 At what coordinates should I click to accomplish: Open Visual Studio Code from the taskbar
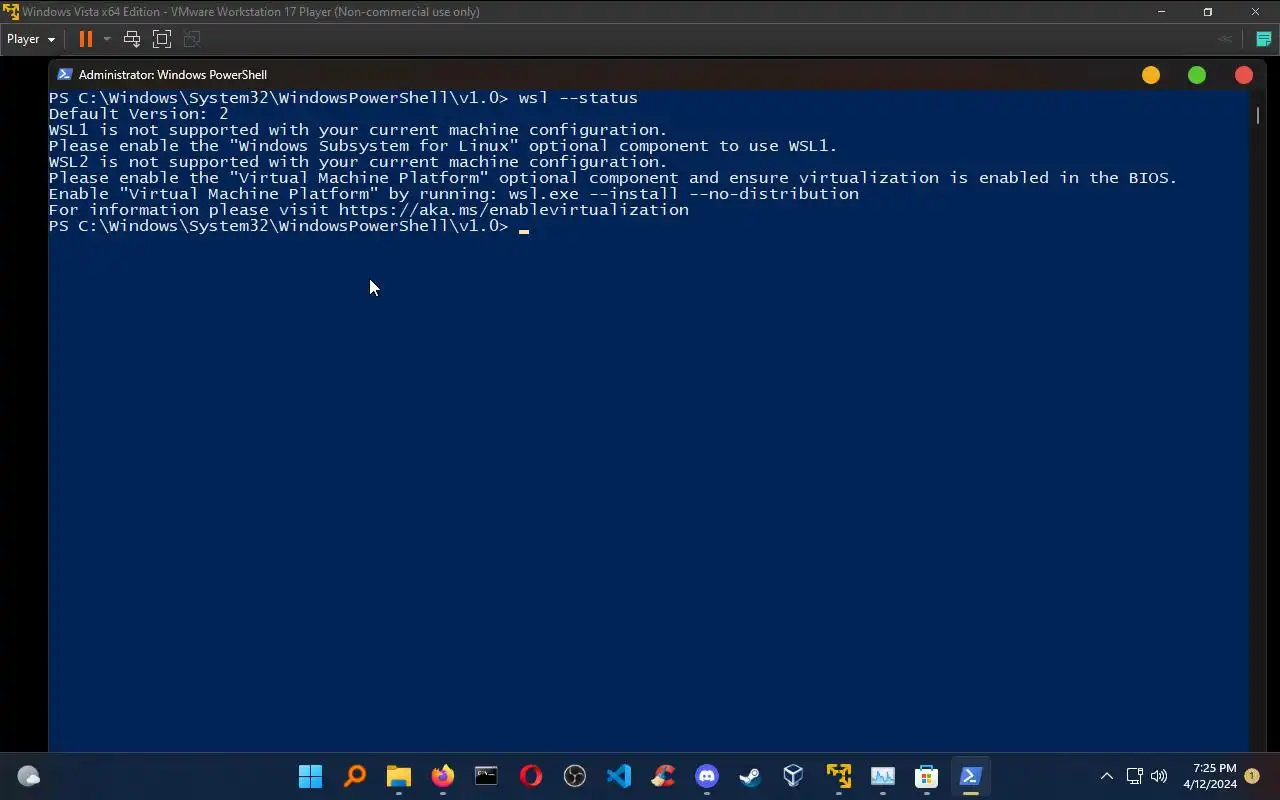click(x=619, y=776)
